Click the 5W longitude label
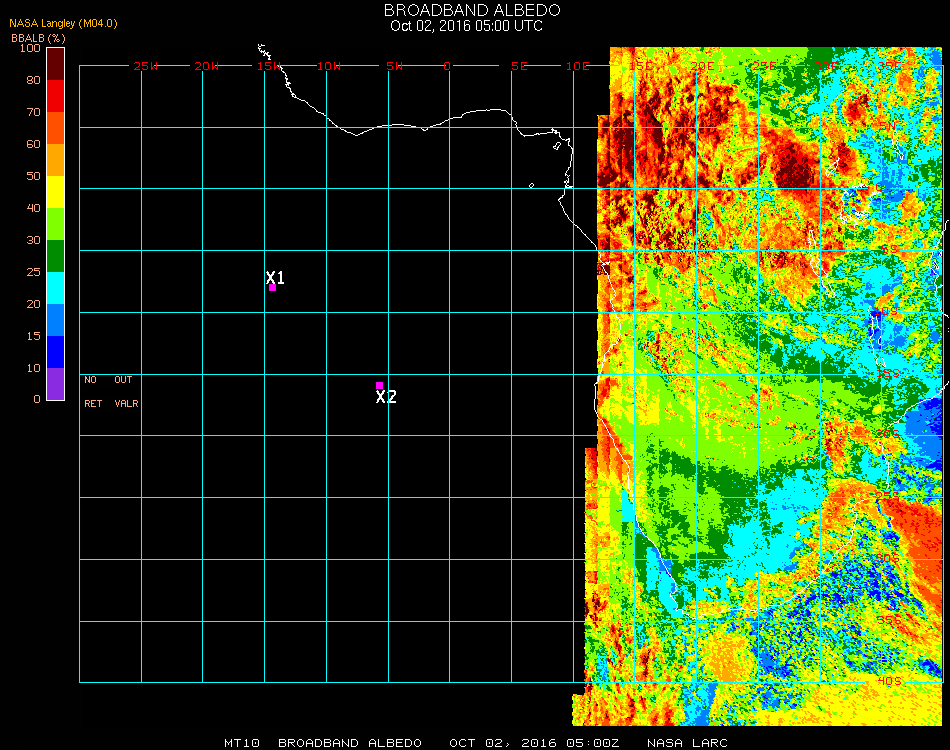This screenshot has width=950, height=750. pyautogui.click(x=394, y=66)
